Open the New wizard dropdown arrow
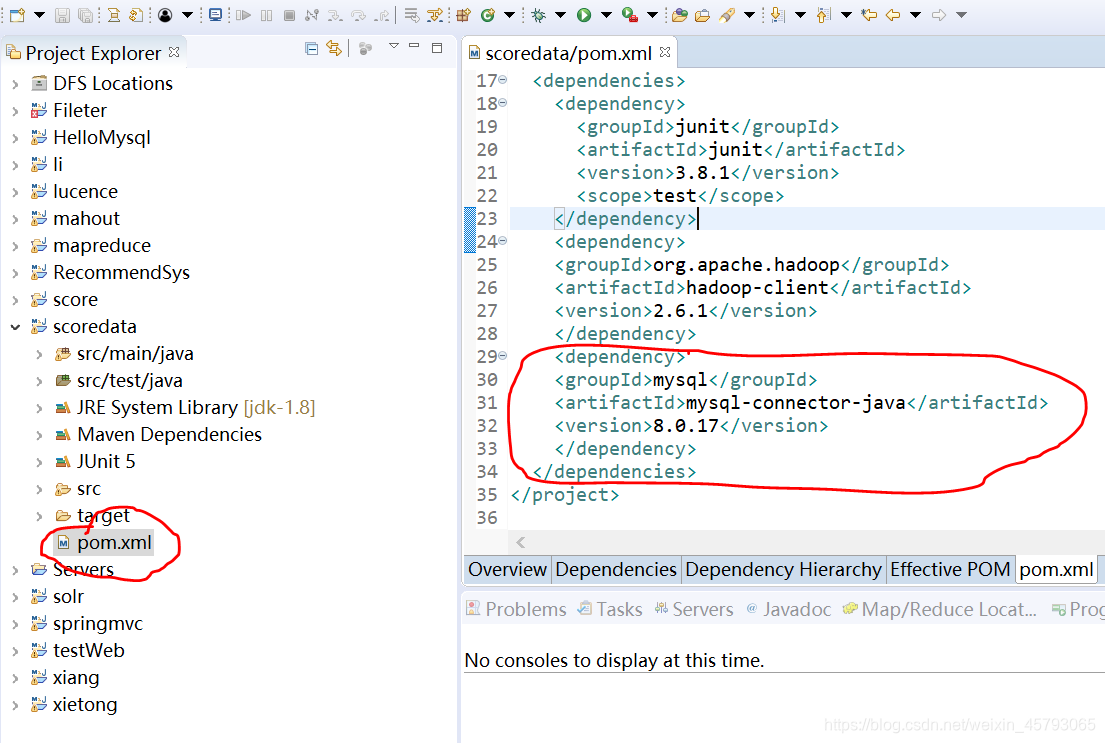This screenshot has height=743, width=1105. tap(39, 15)
